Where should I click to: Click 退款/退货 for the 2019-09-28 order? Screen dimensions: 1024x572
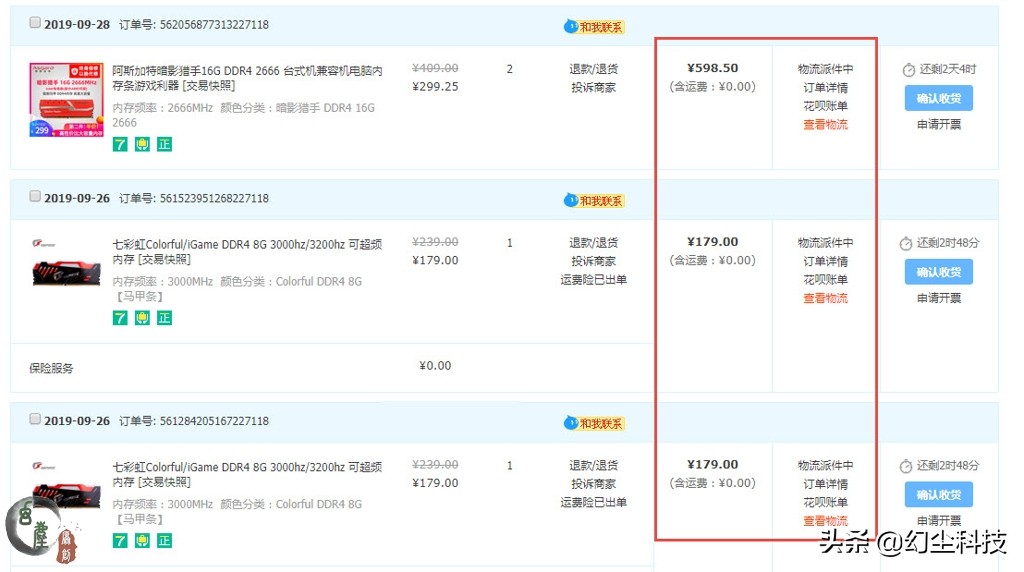(x=593, y=69)
